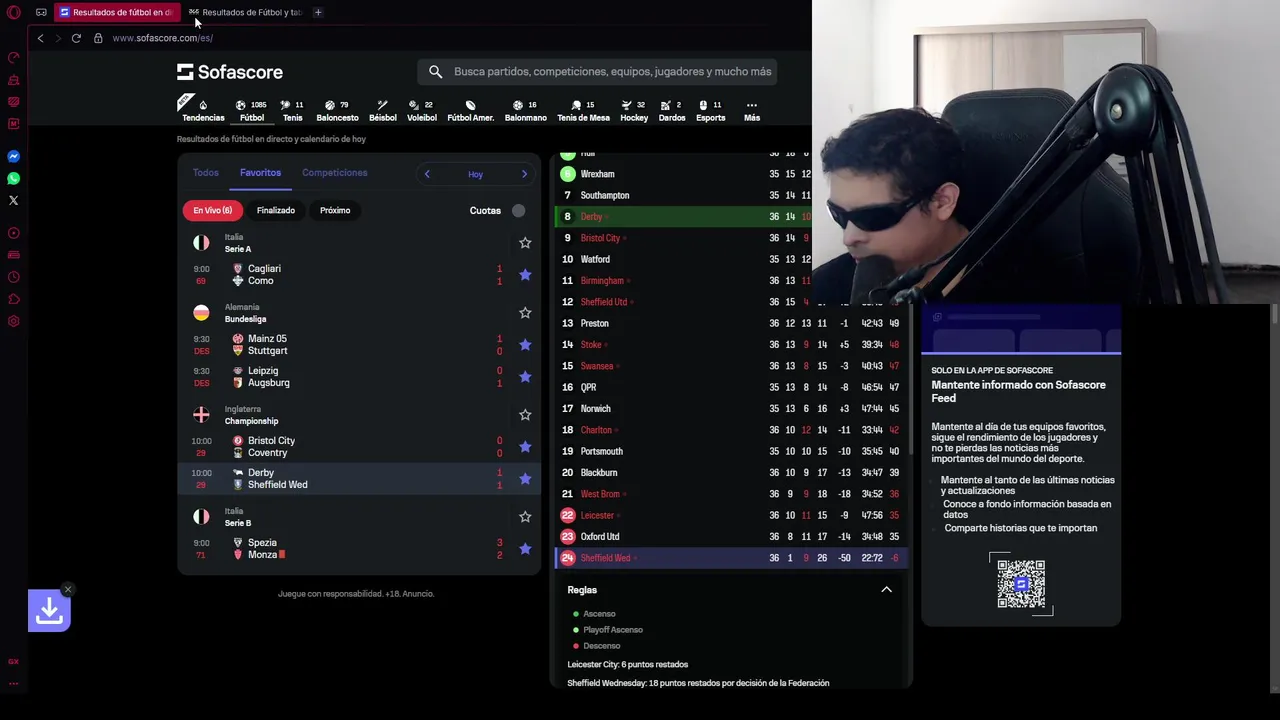Go to previous day arrow
Screen dimensions: 1280x720
point(427,174)
